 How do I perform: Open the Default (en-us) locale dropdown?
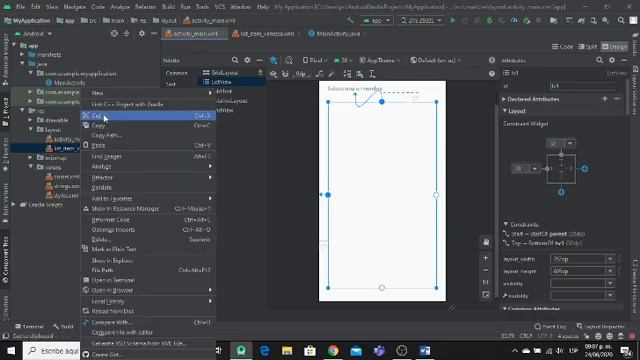[x=436, y=60]
